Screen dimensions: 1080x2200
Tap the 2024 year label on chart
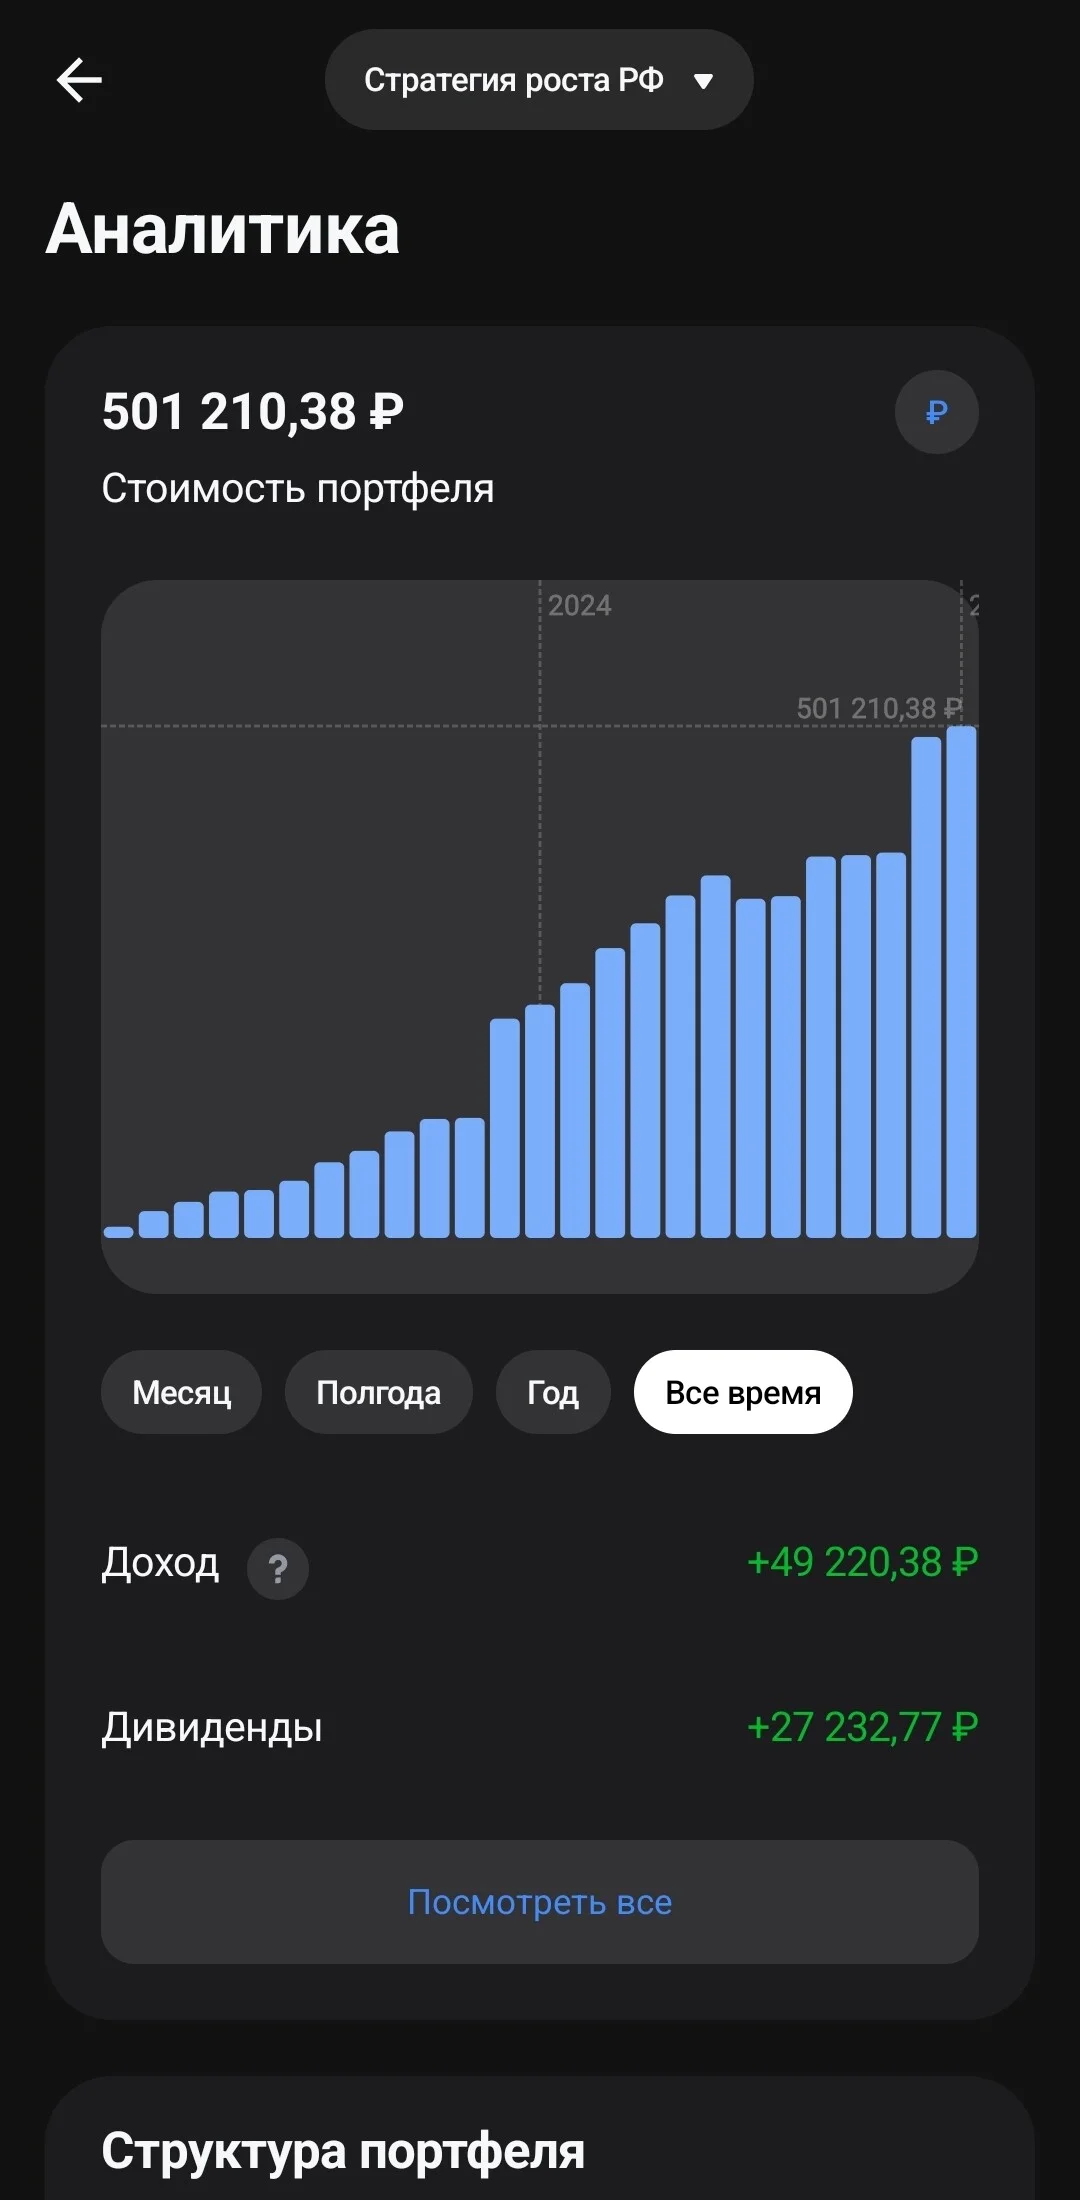click(x=580, y=606)
